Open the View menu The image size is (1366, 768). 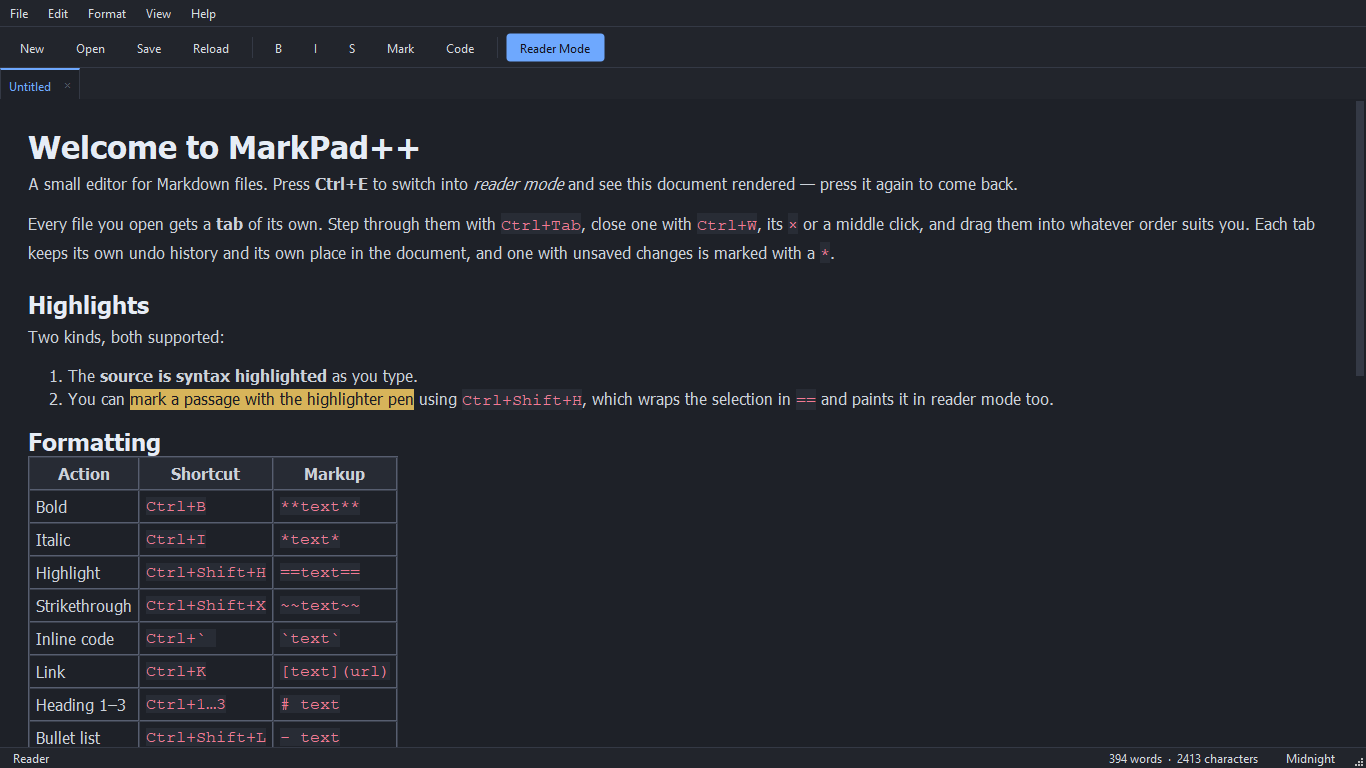[x=158, y=14]
